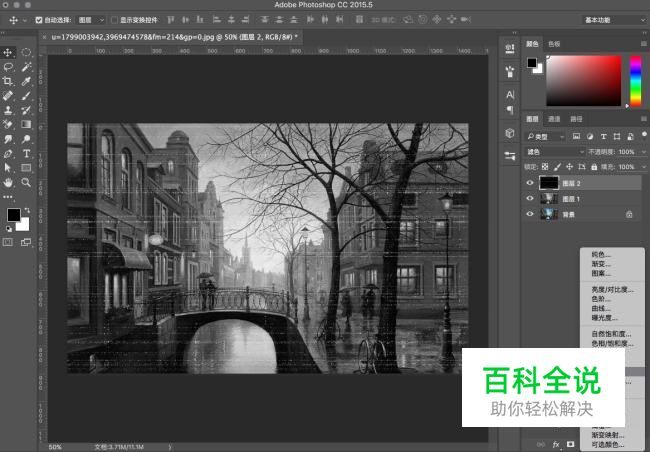This screenshot has width=650, height=452.
Task: Select the Gradient tool
Action: [x=26, y=124]
